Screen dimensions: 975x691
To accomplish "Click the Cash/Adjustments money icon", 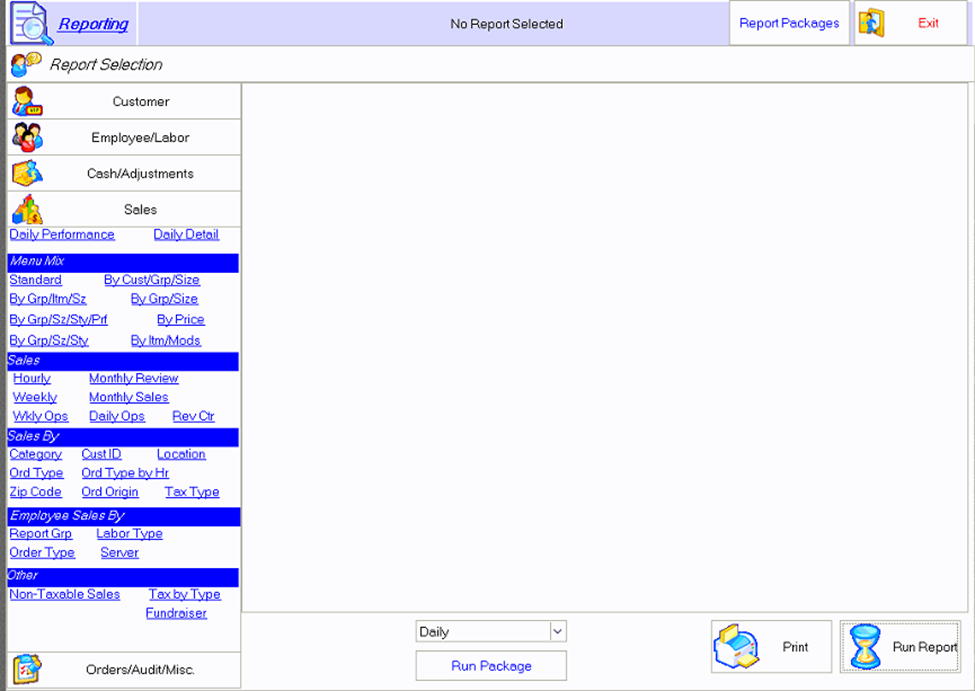I will tap(27, 174).
